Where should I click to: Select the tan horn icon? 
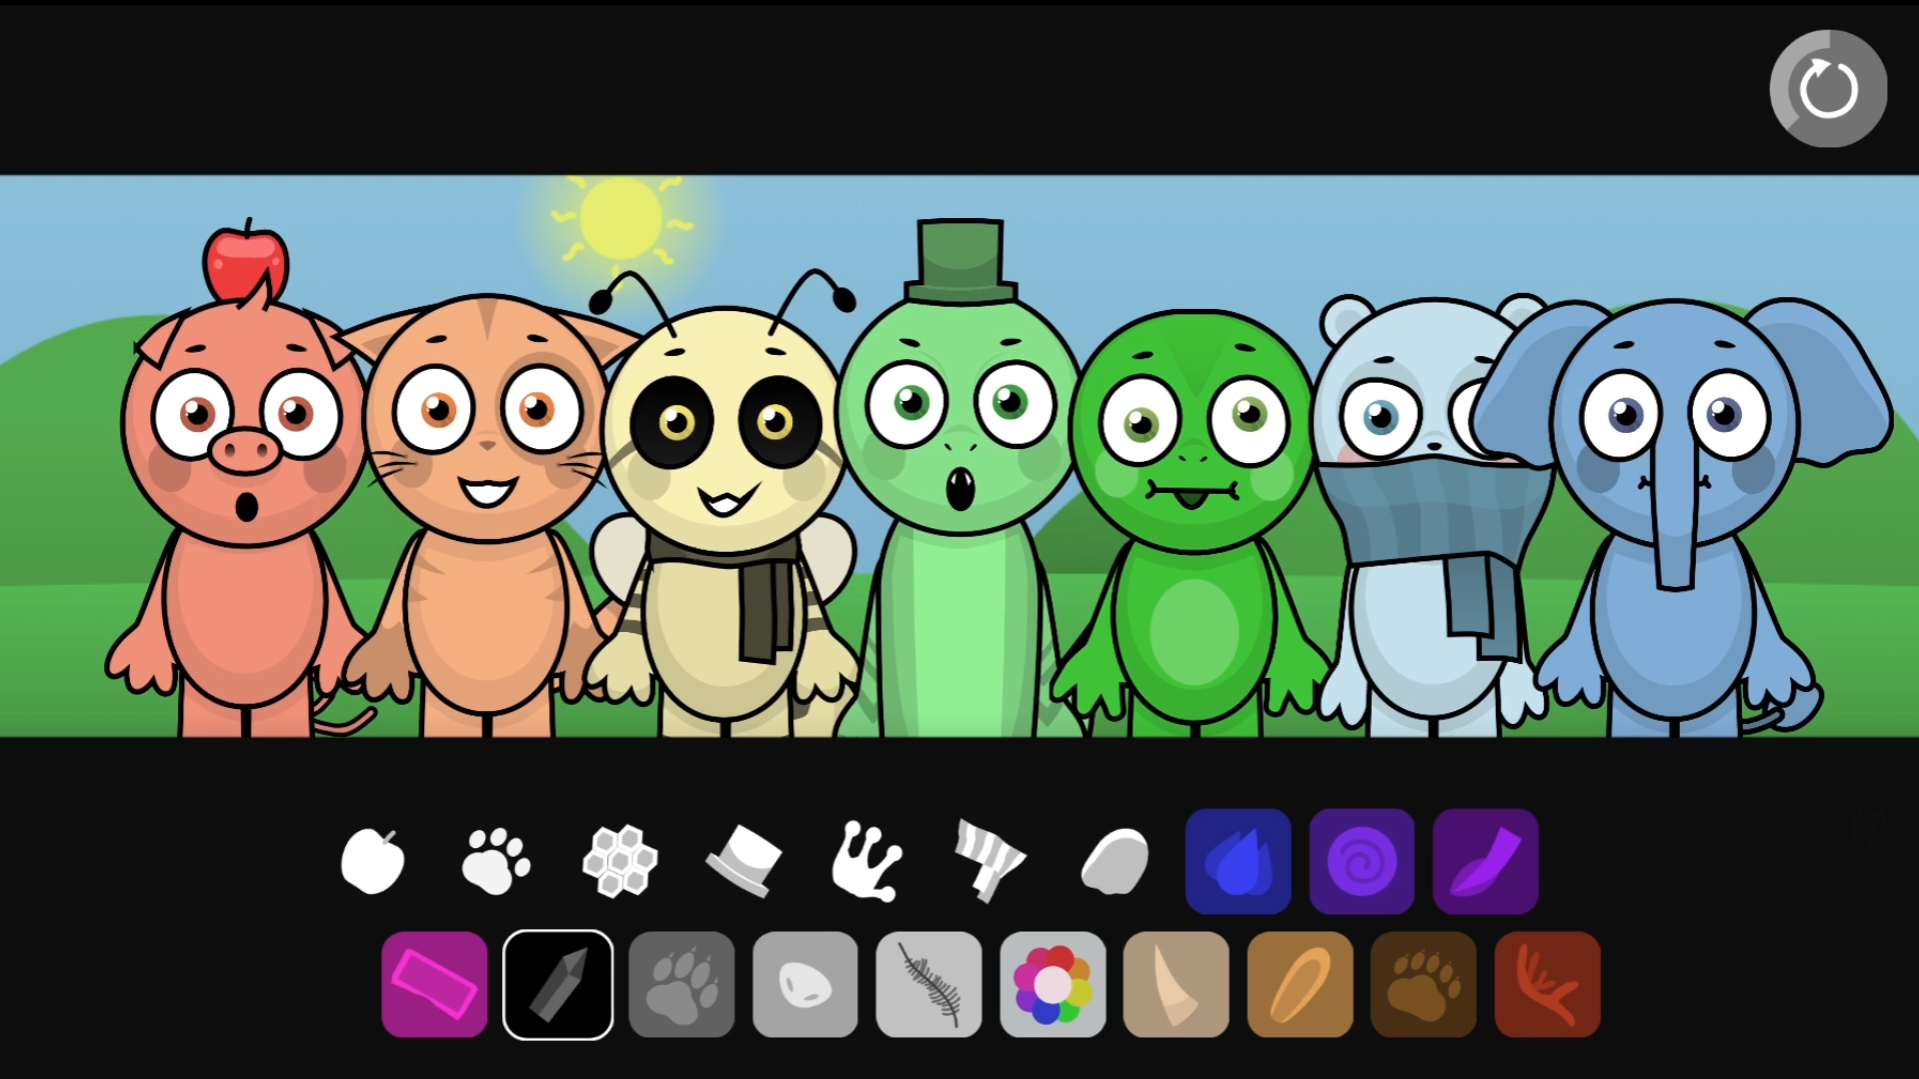point(1176,983)
